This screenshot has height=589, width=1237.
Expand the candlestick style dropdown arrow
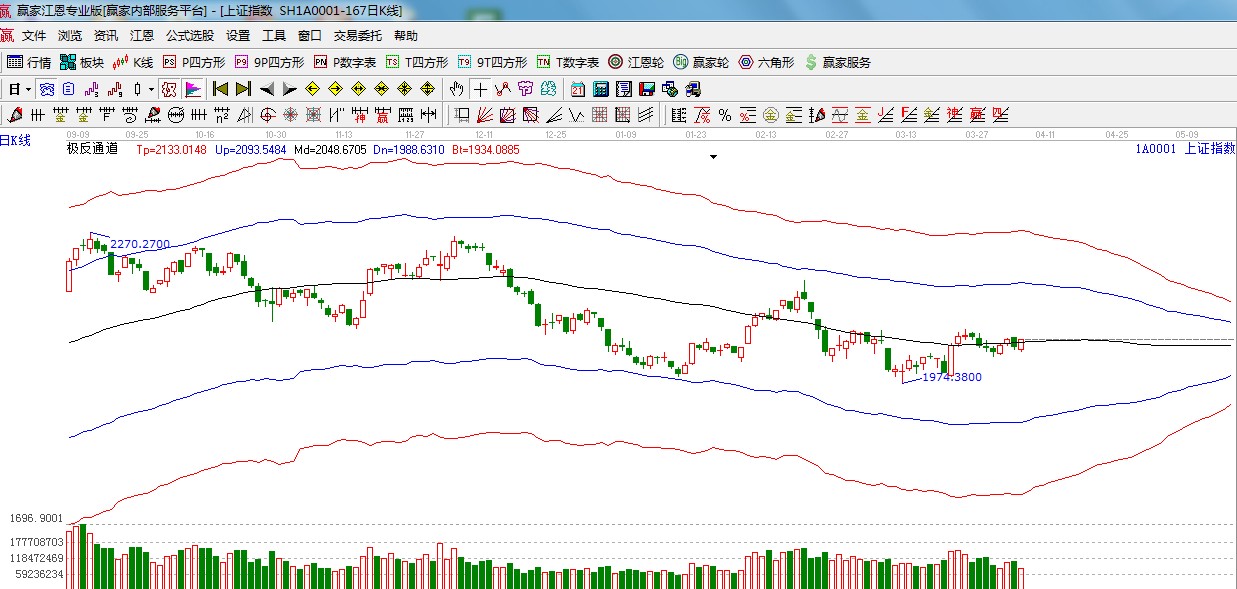tap(151, 89)
